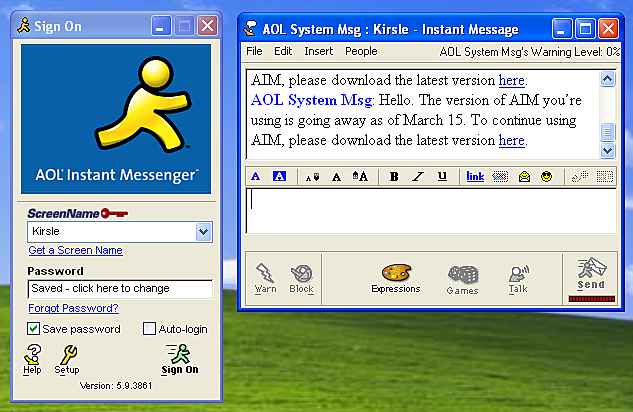Click the AOL Instant Messenger logo banner
The height and width of the screenshot is (412, 633).
coord(116,119)
